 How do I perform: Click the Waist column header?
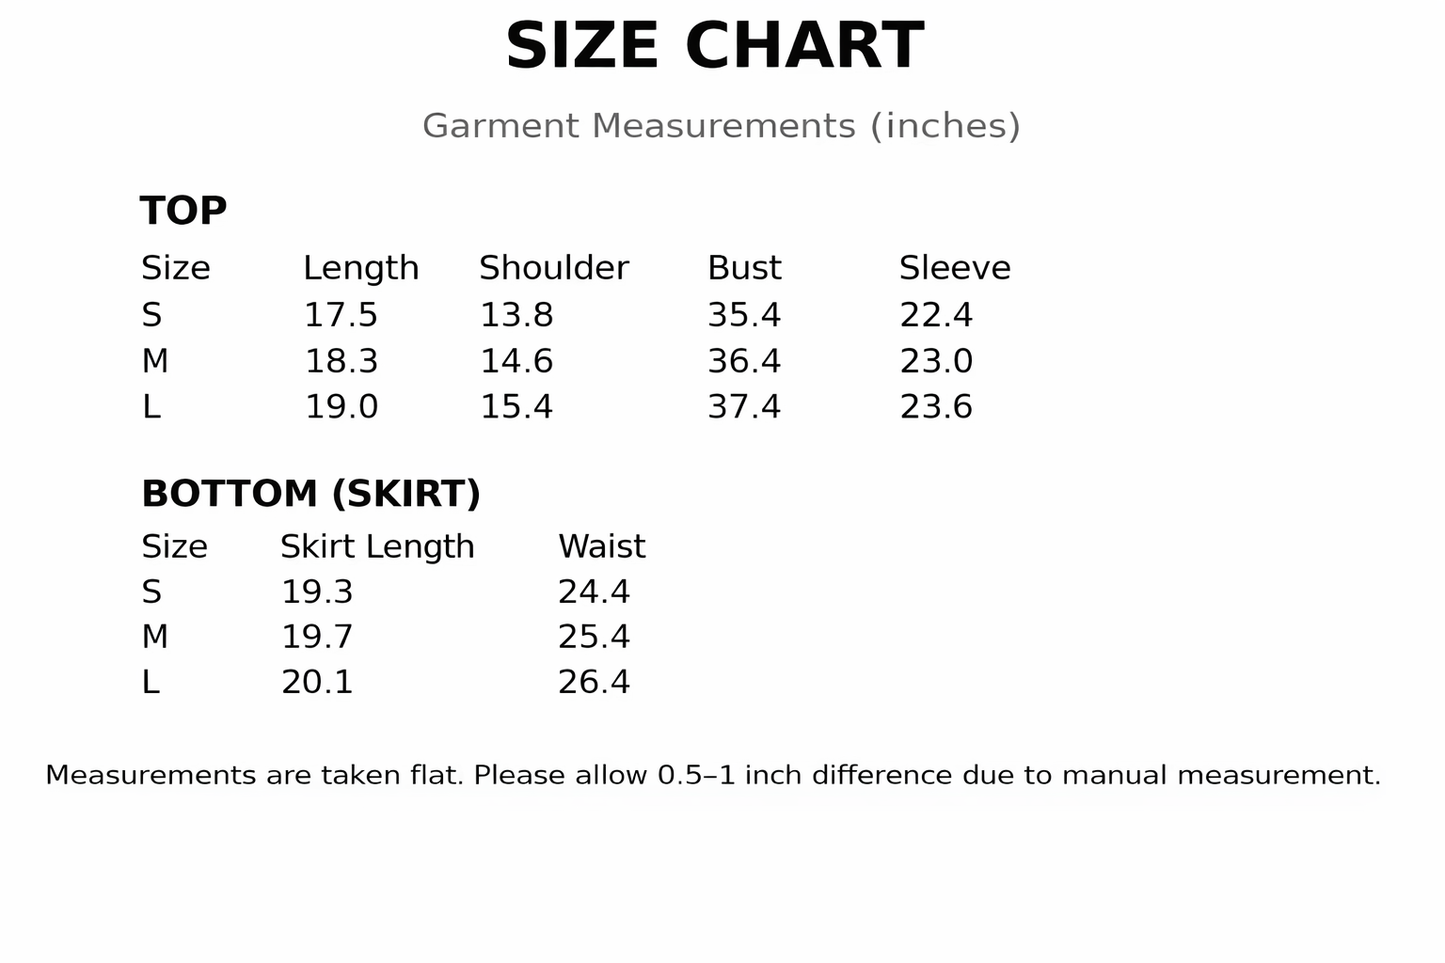click(x=602, y=547)
